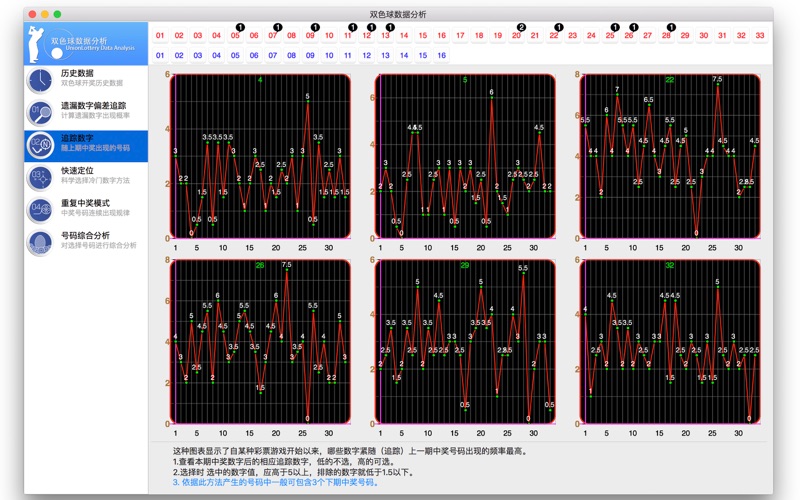Select red ball number 03

(x=198, y=36)
